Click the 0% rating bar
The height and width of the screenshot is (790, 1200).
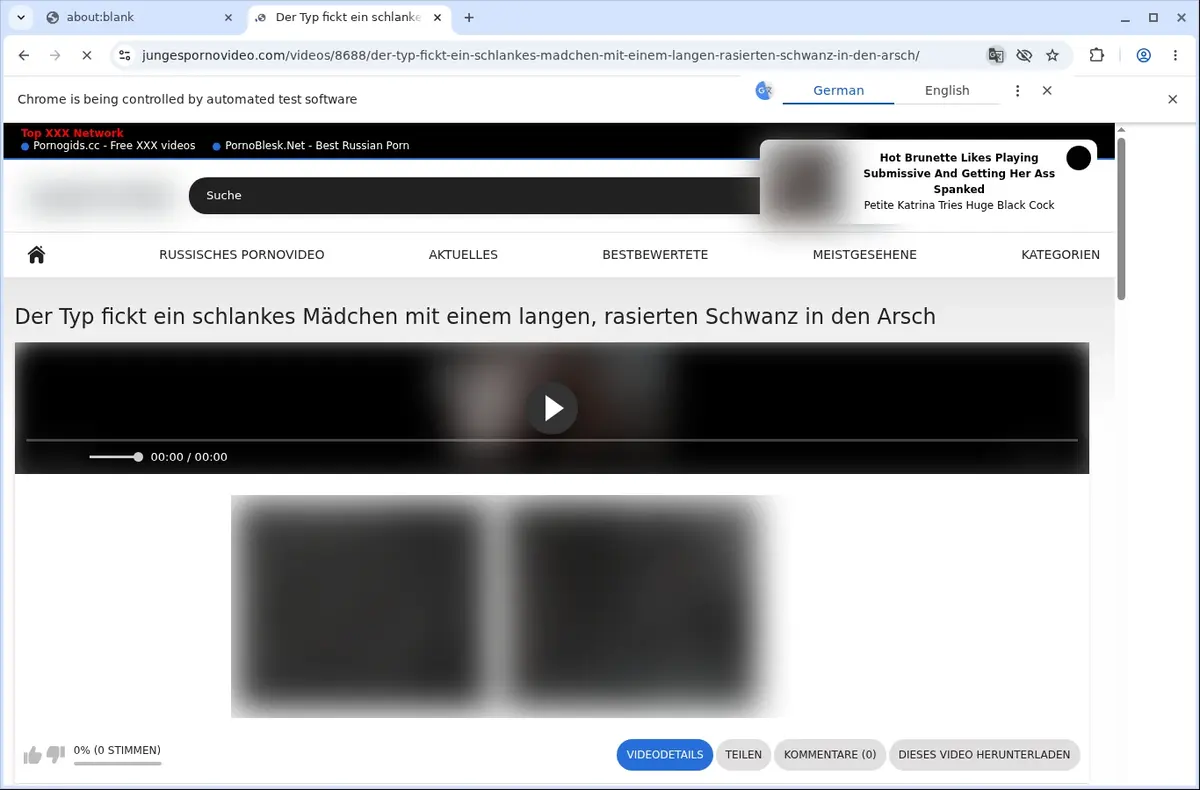click(117, 763)
